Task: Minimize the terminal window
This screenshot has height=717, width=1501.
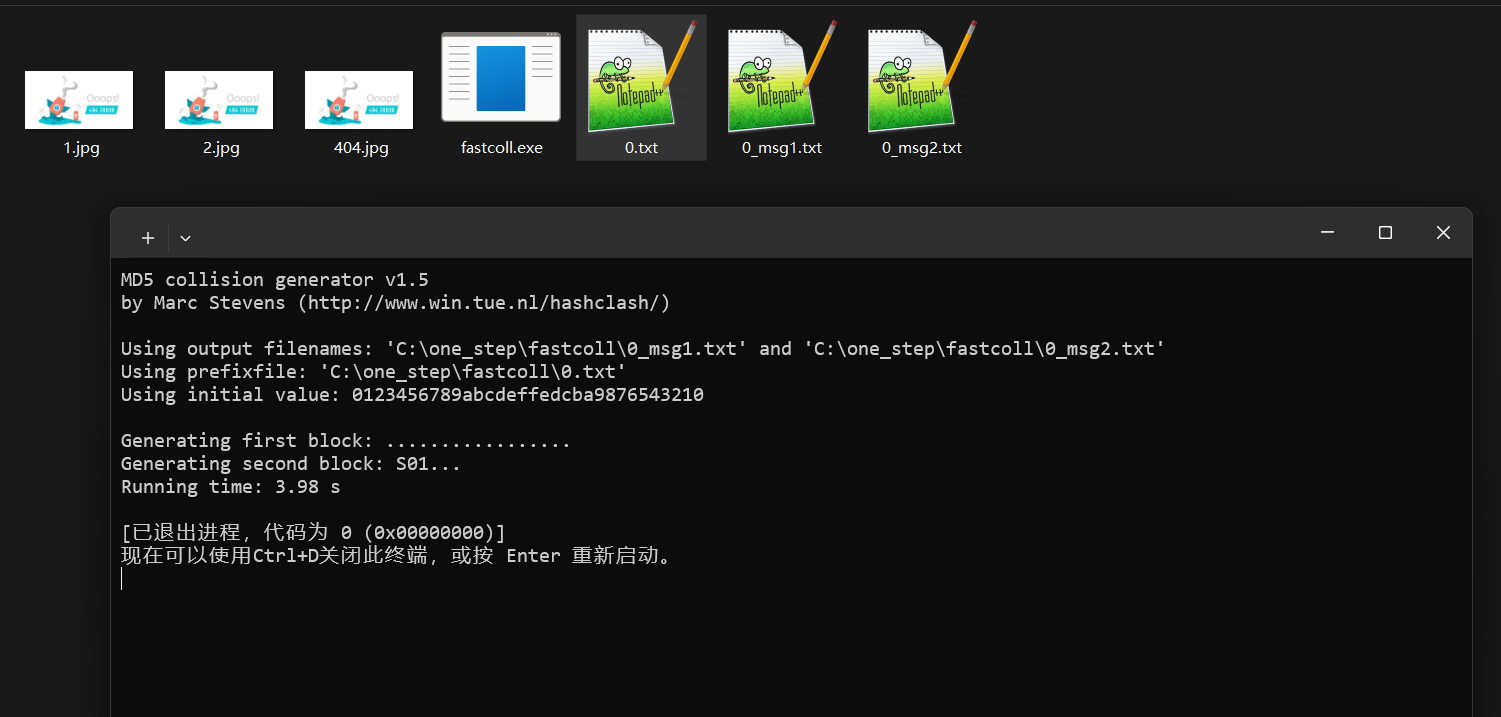Action: tap(1327, 233)
